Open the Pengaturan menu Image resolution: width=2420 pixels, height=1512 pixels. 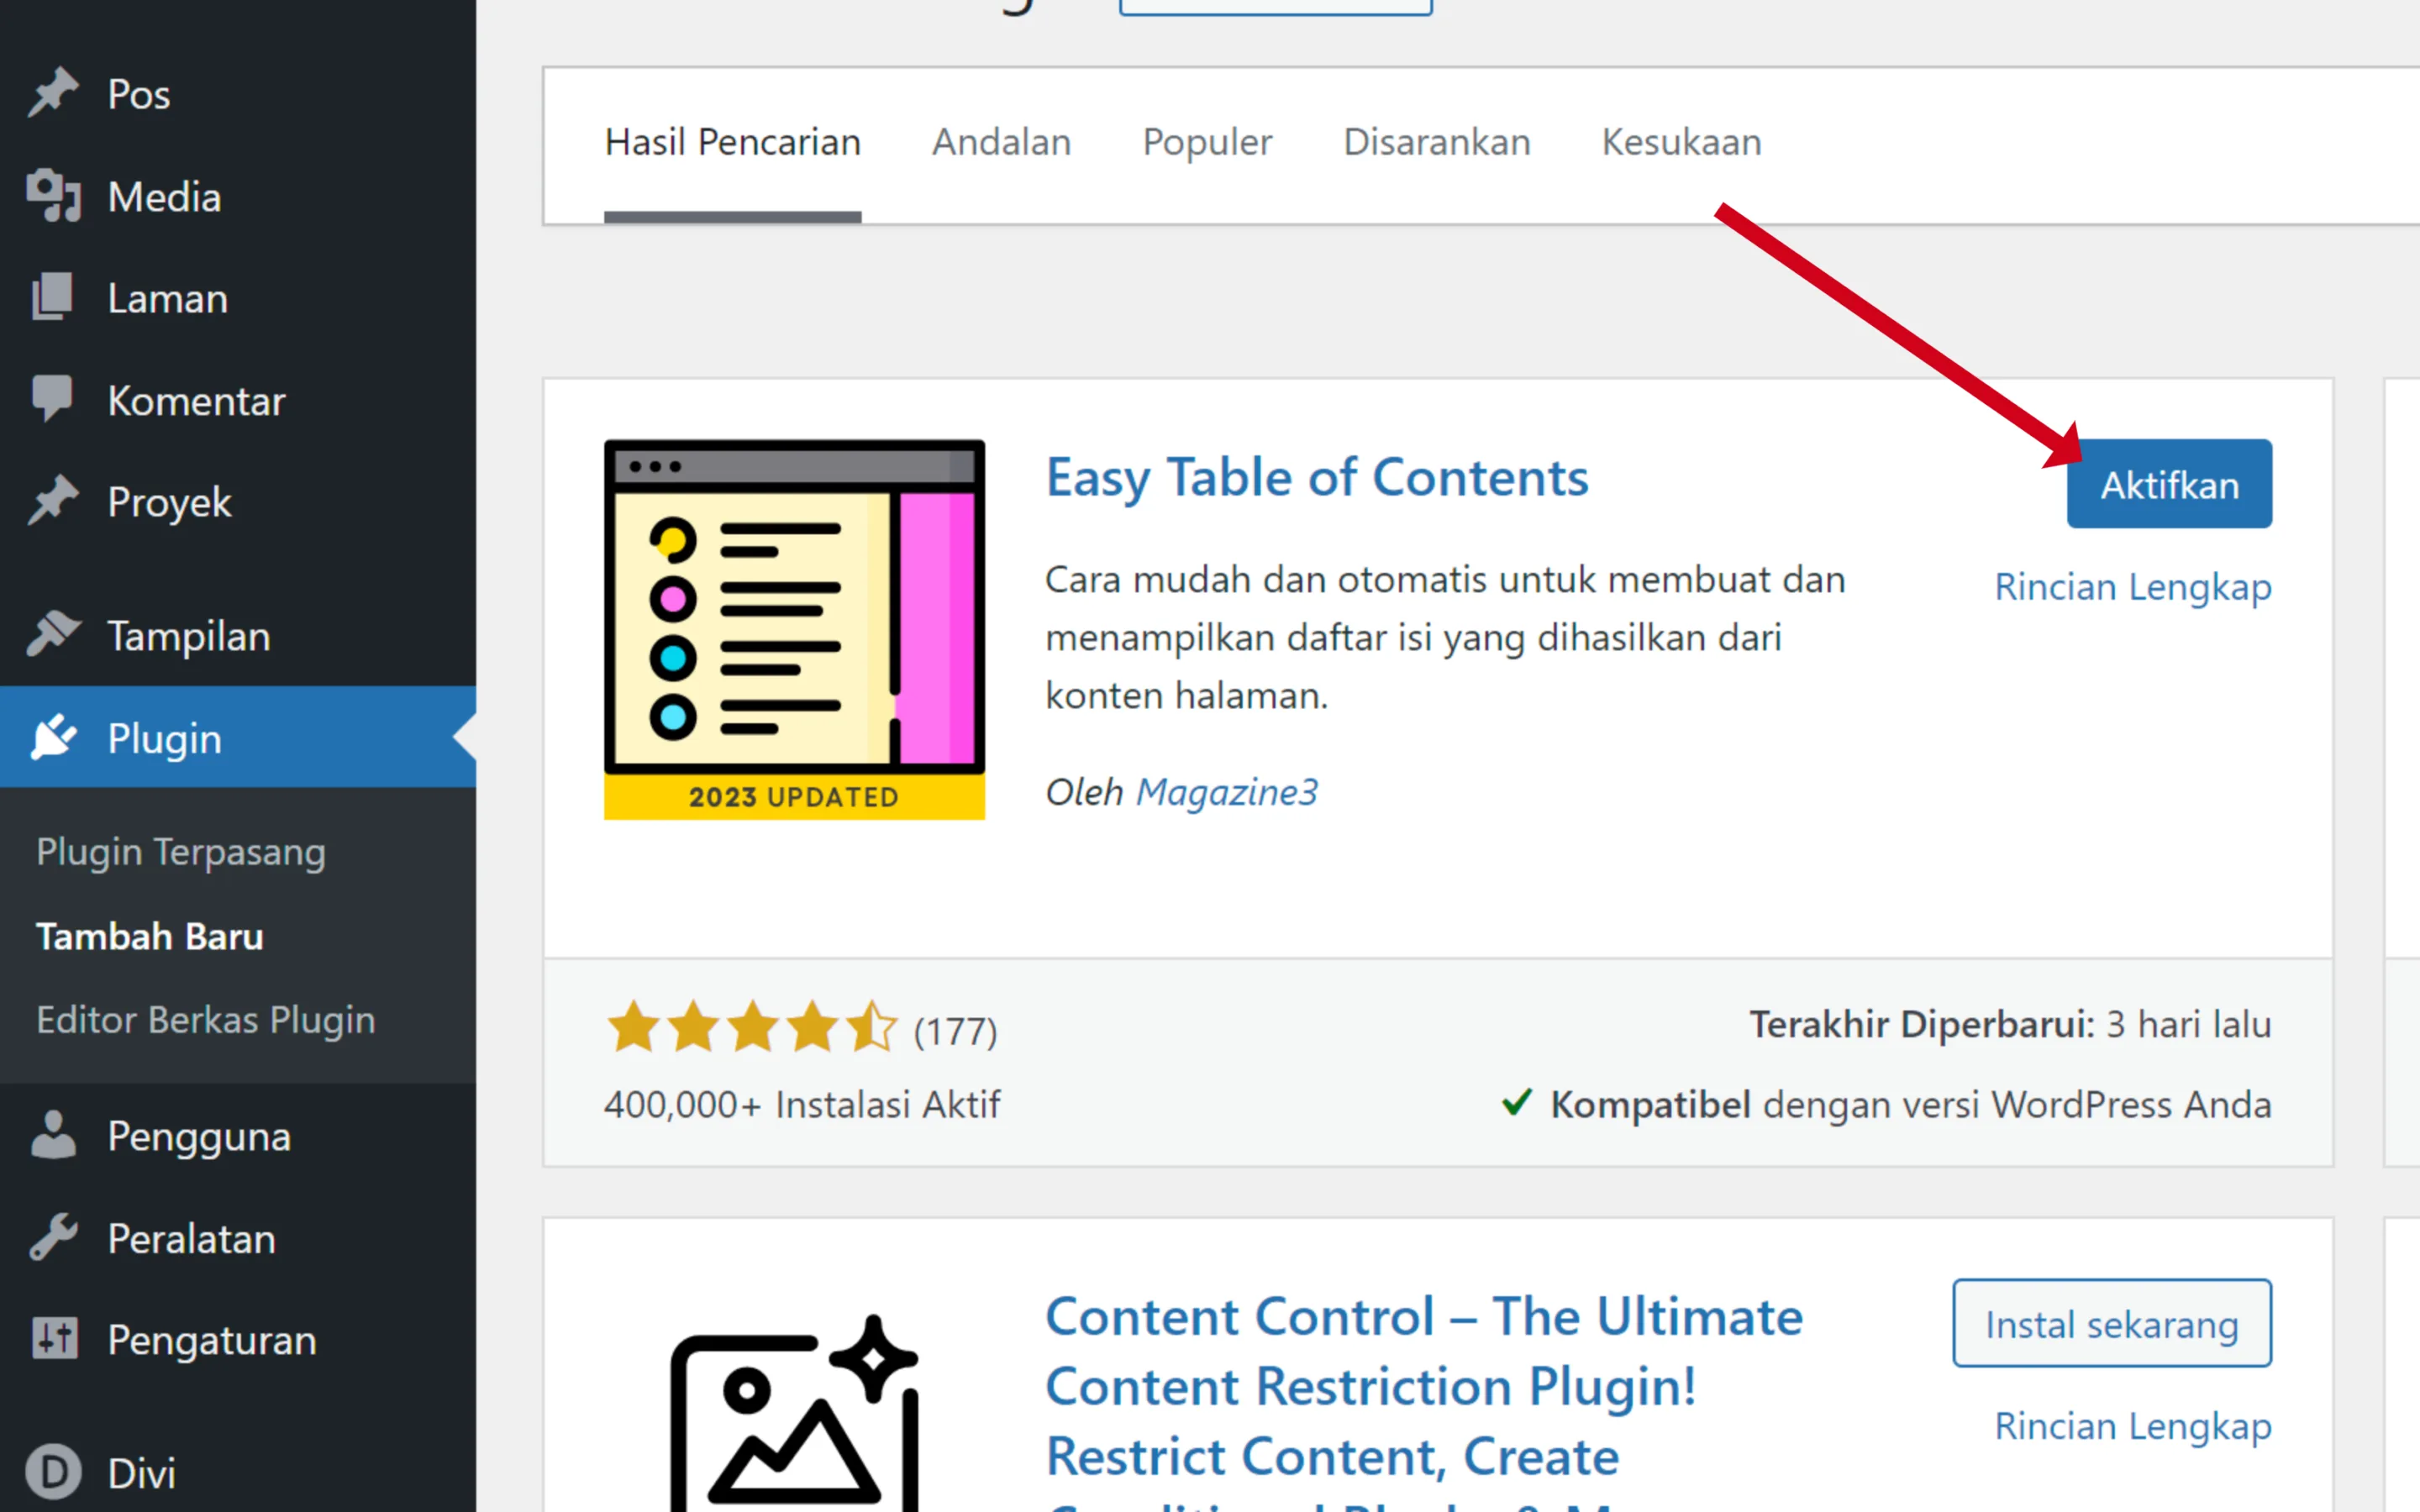tap(238, 1340)
